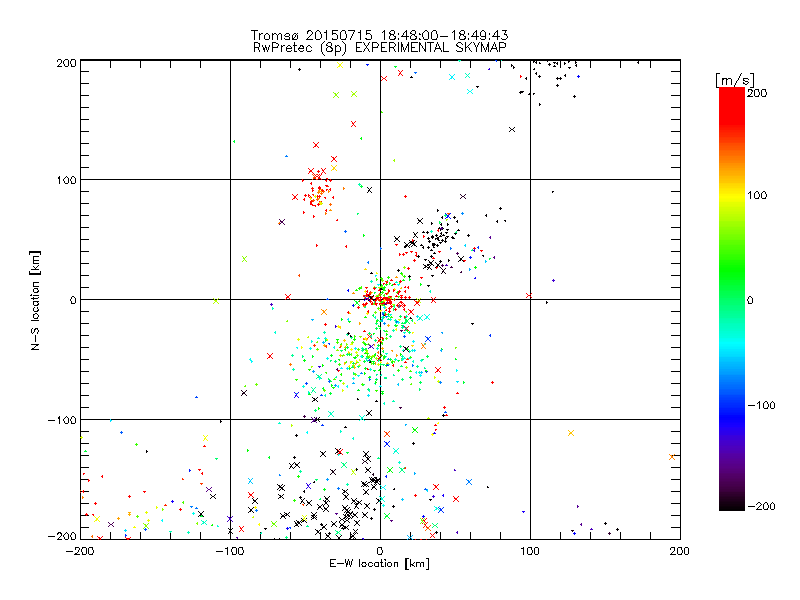This screenshot has height=600, width=800.
Task: Click the N-S axis tick label '100'
Action: [66, 180]
